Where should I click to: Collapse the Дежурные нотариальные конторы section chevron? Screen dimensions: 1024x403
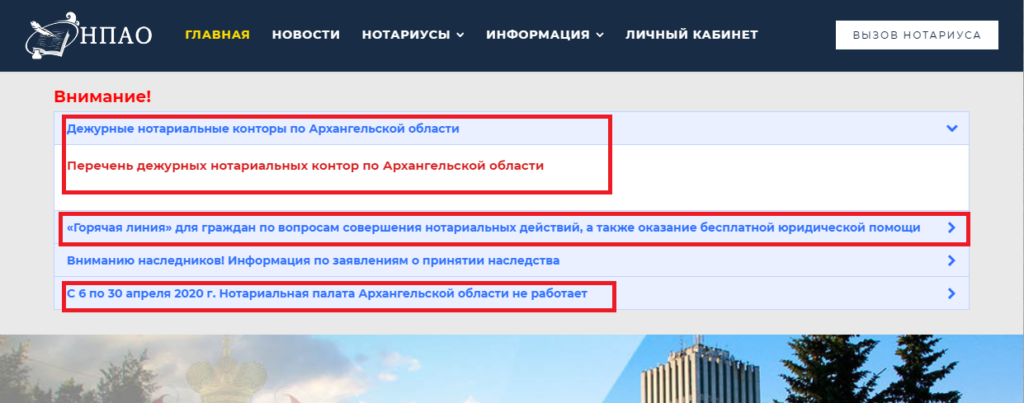952,129
